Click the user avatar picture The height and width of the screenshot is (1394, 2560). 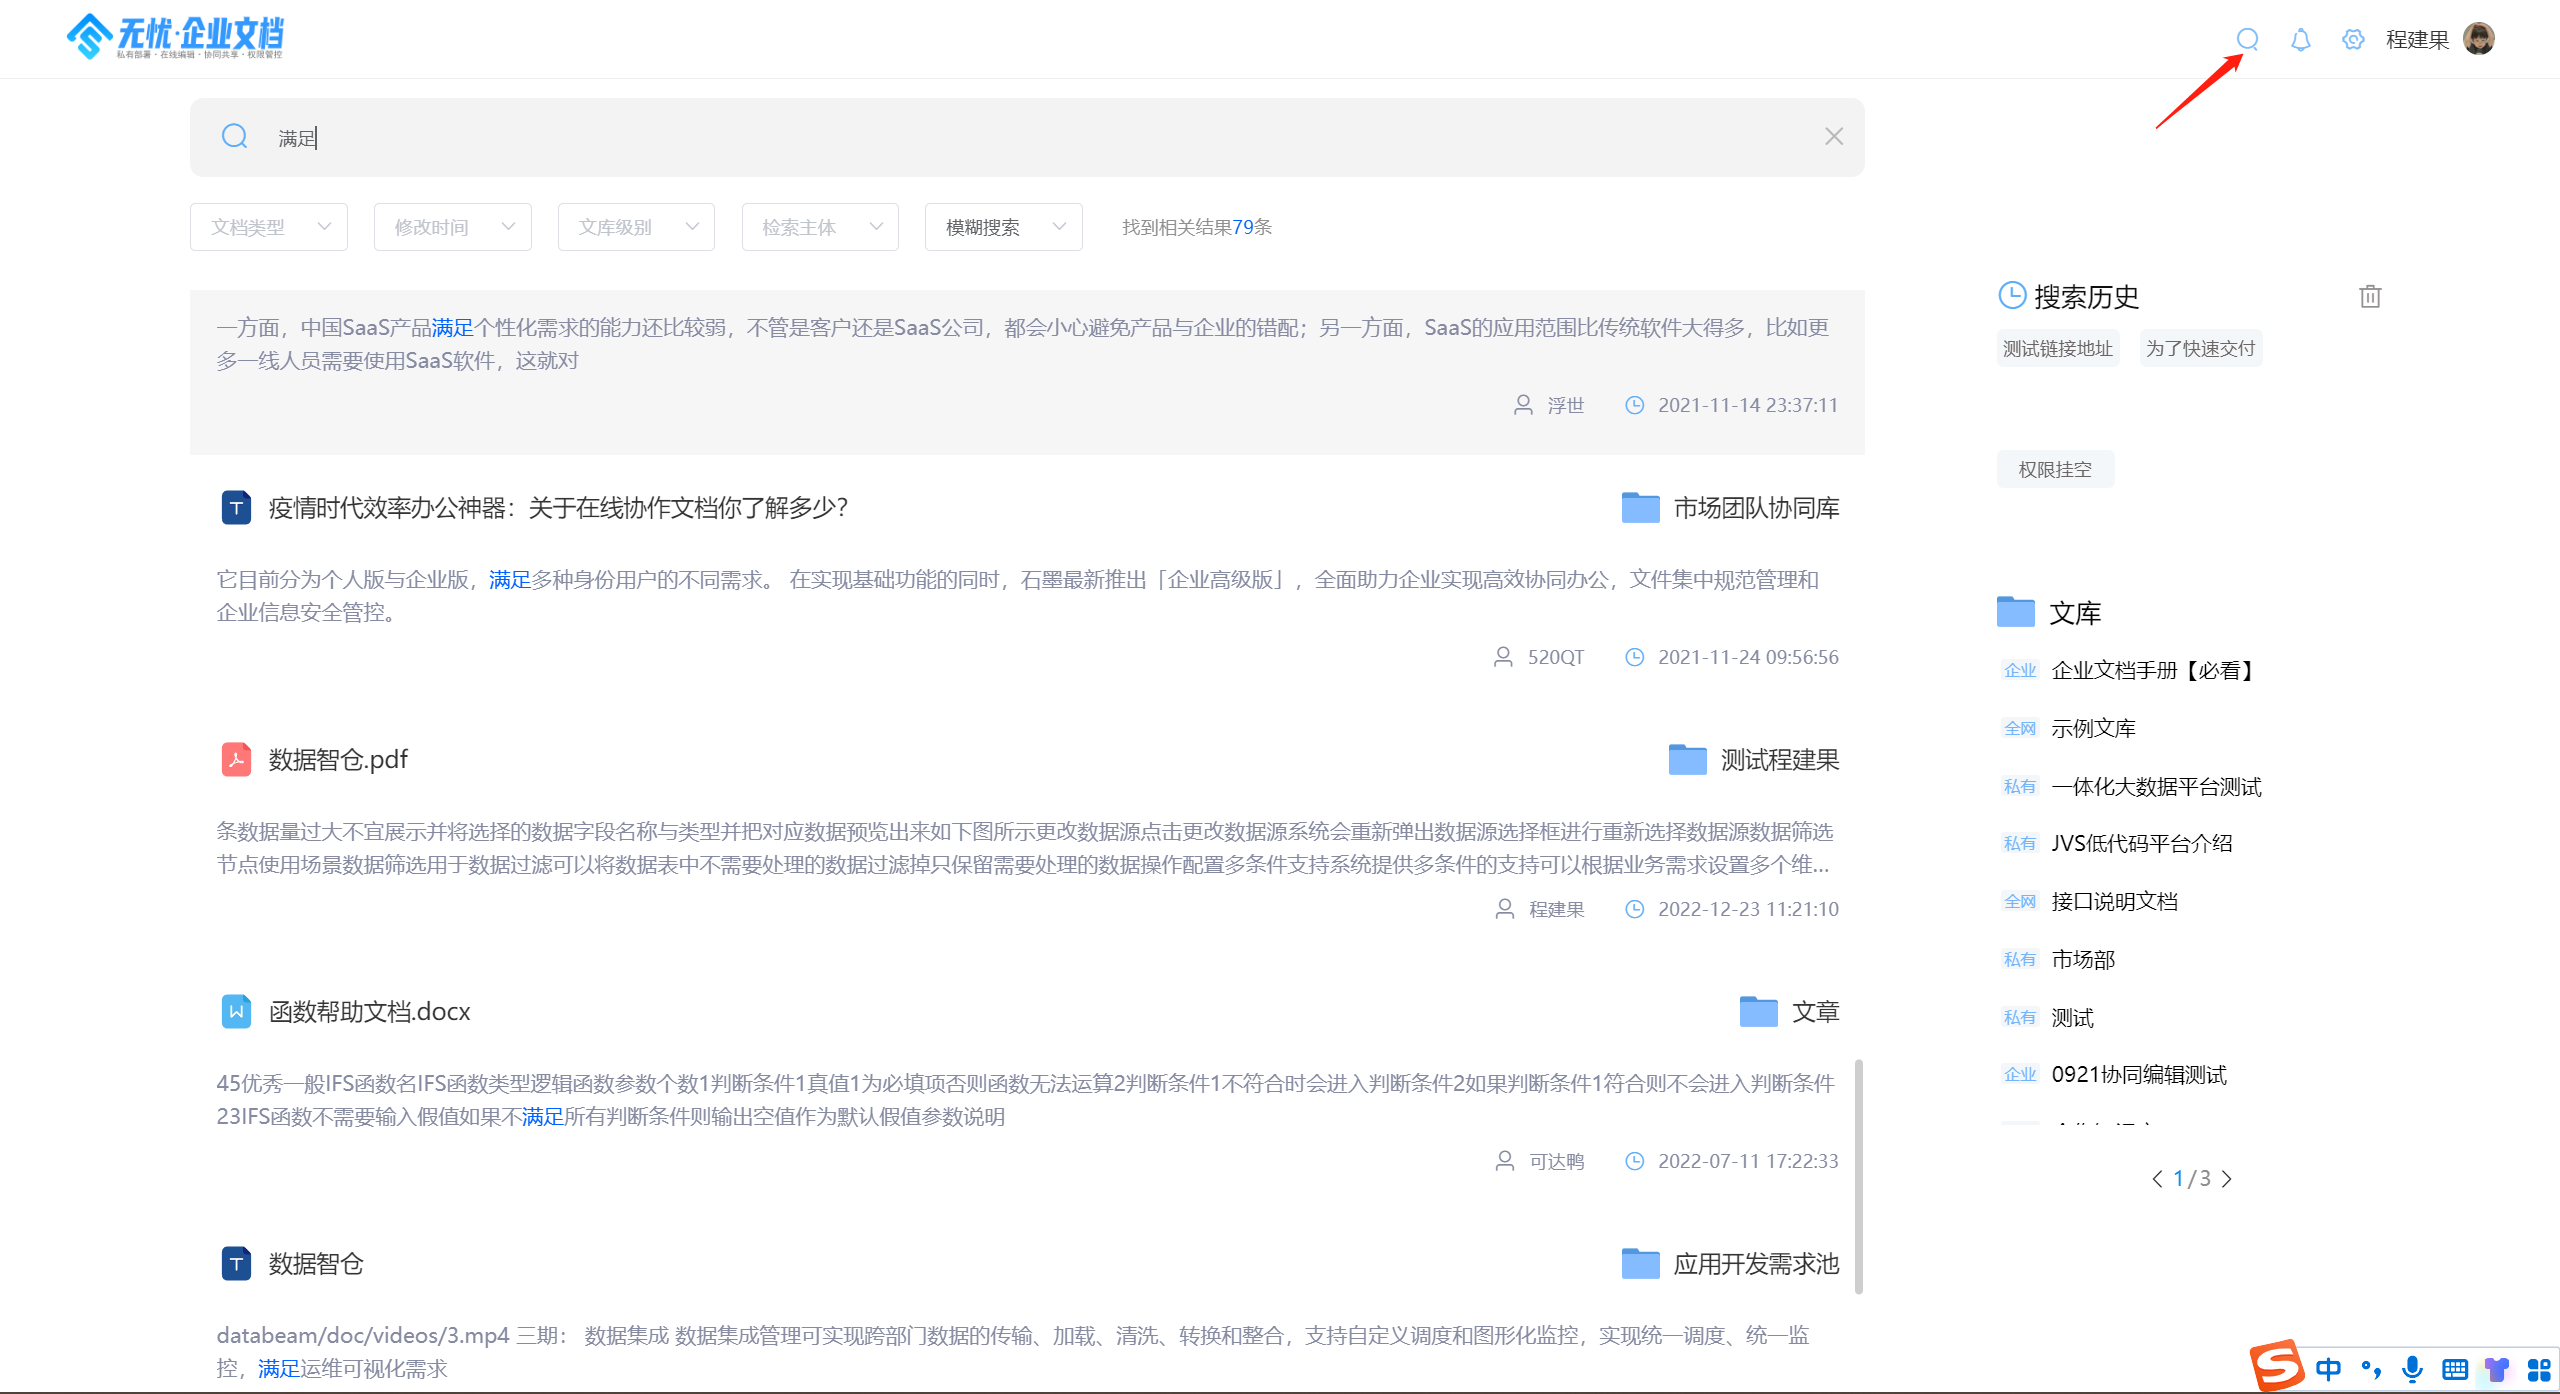point(2478,39)
